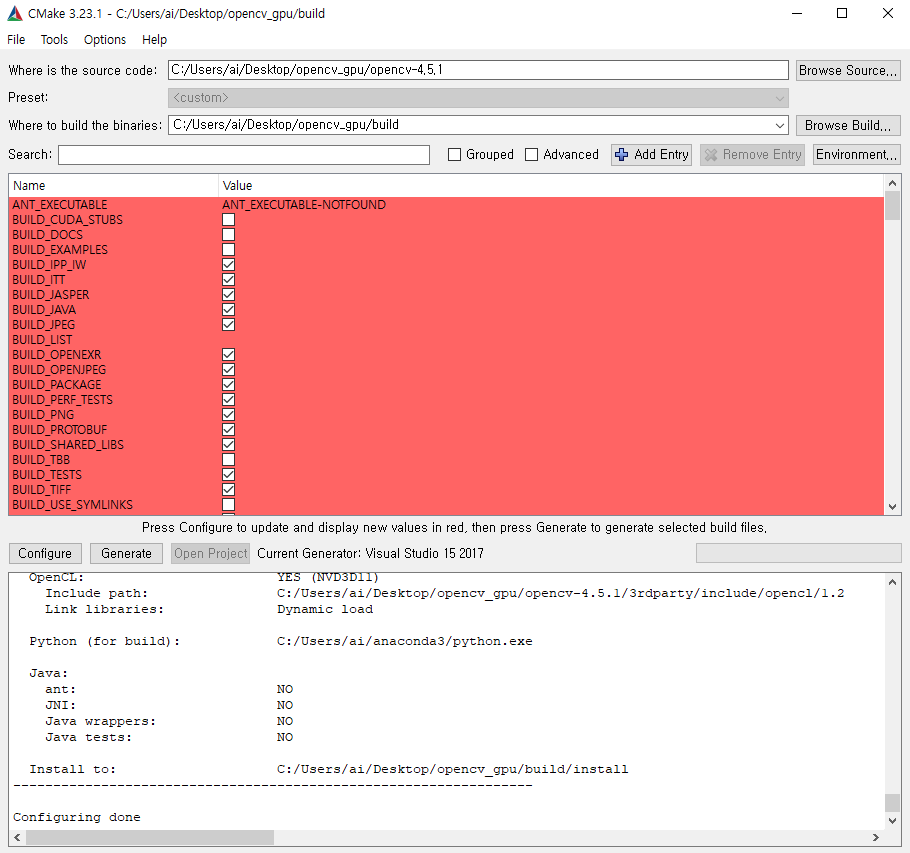Click cache list scrollbar down arrow
Viewport: 910px width, 853px height.
(893, 507)
